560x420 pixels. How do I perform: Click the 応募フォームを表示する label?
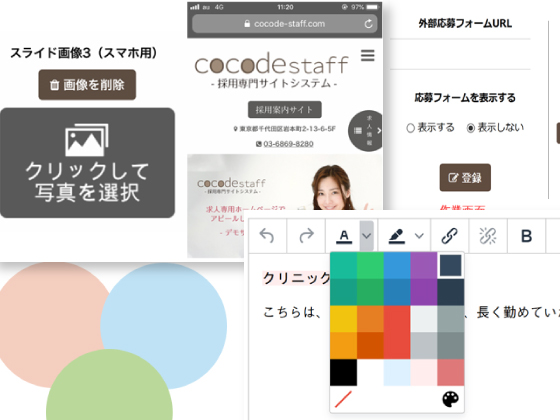[465, 98]
